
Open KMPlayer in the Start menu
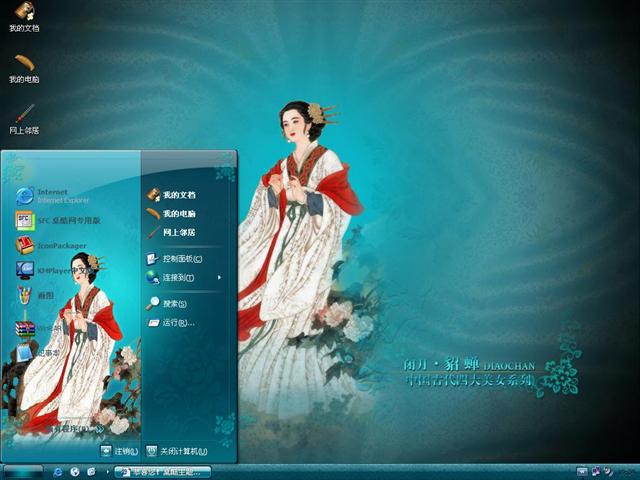[55, 270]
